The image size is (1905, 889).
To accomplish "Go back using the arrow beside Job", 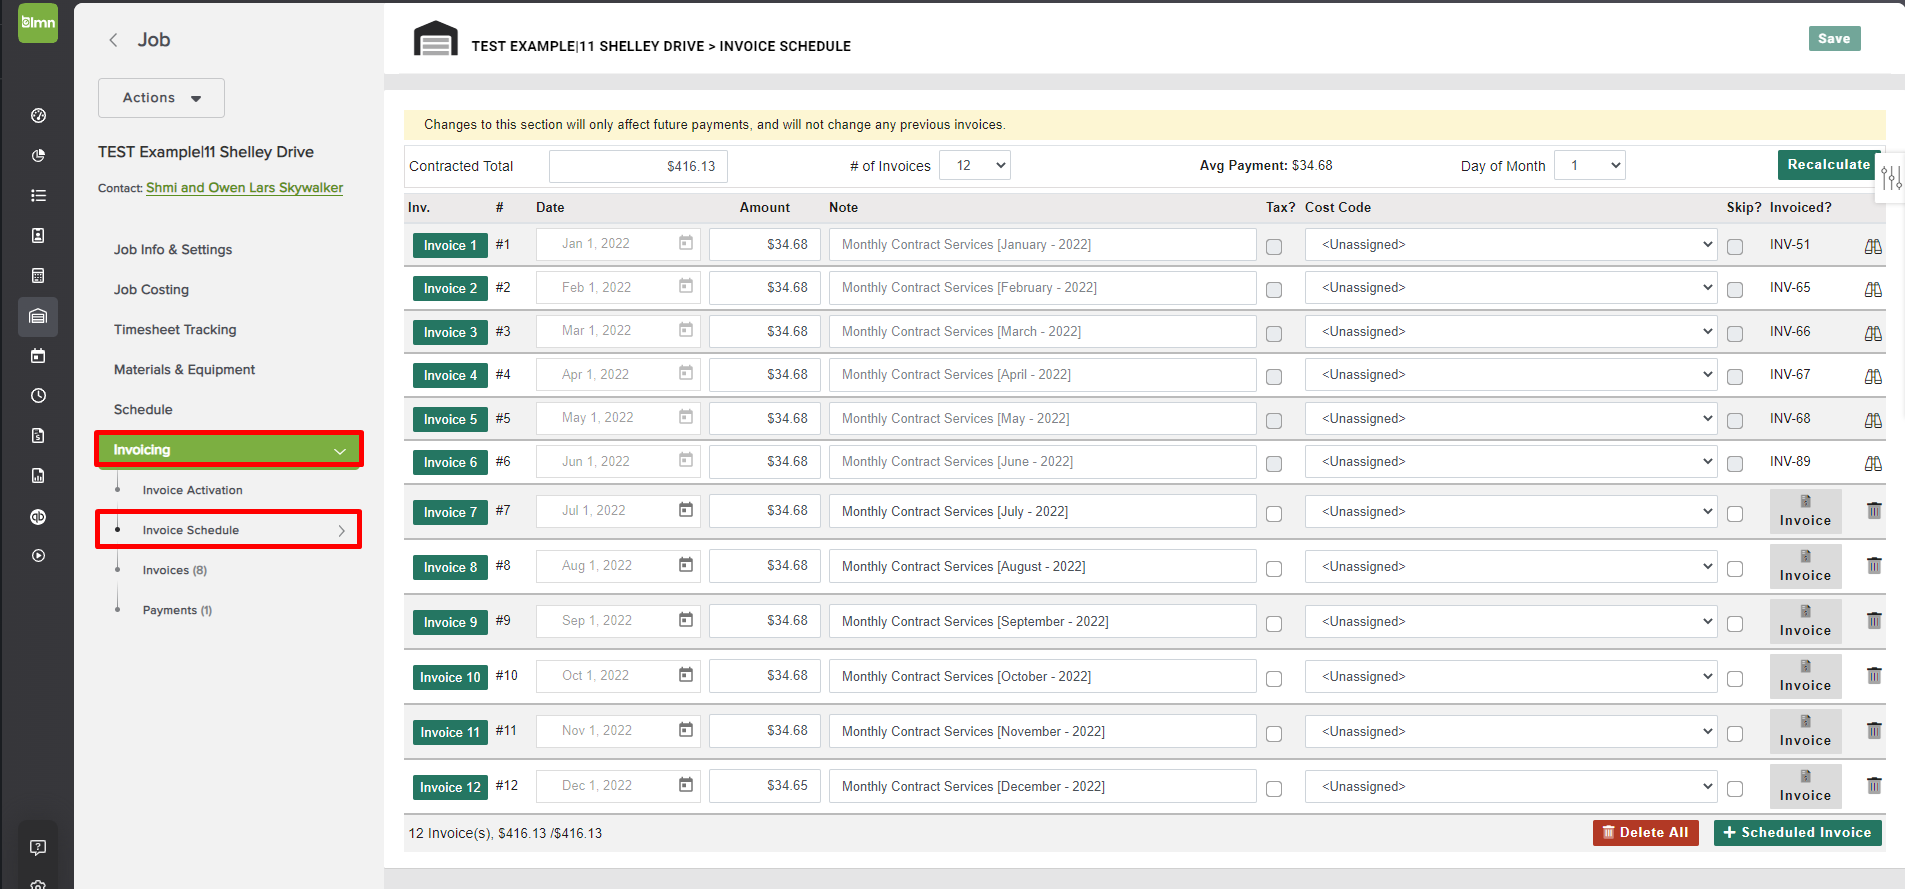I will click(113, 40).
